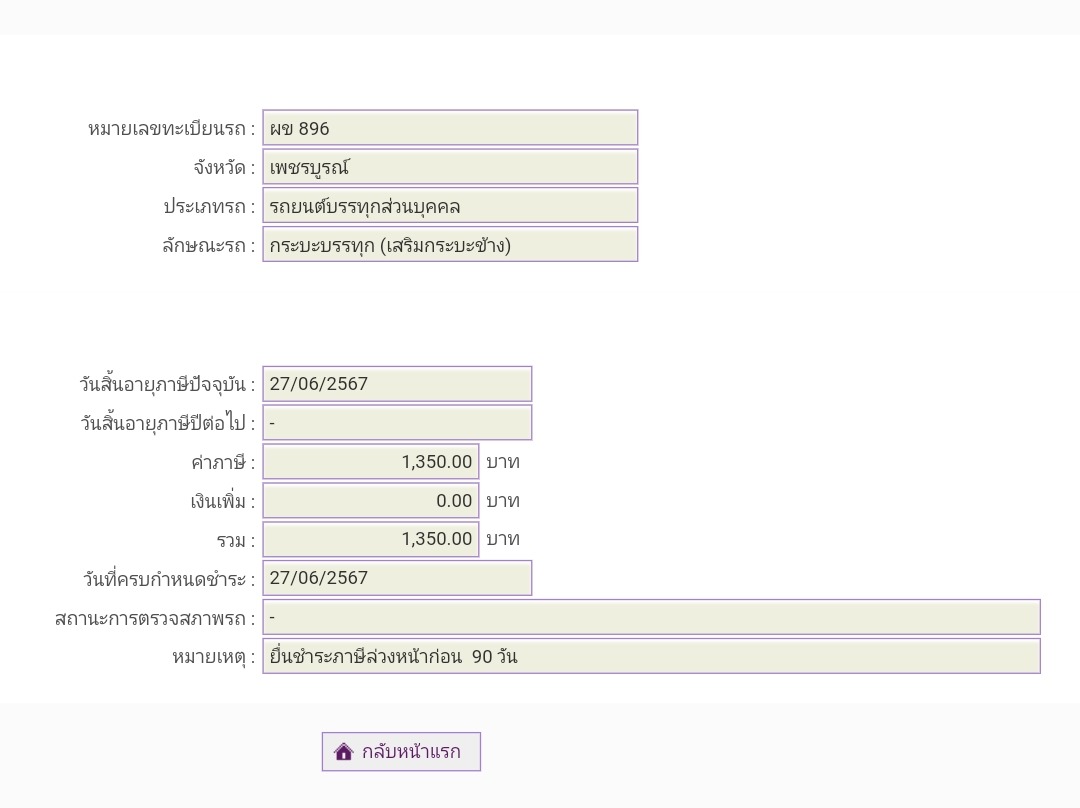Click the current tax expiry date field
The image size is (1080, 808).
point(397,384)
